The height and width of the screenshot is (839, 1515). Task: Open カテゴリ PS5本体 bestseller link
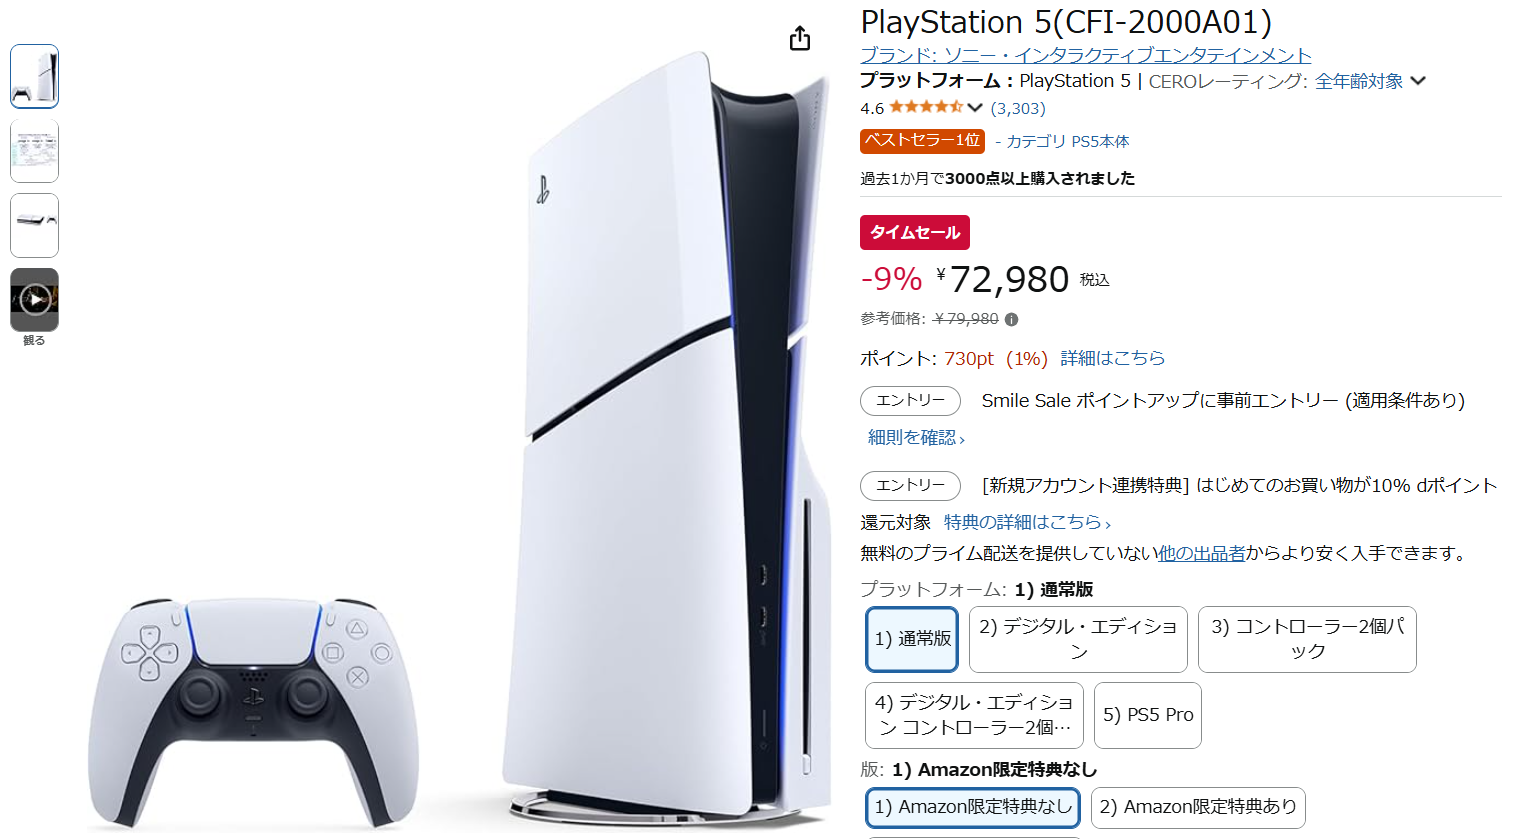pyautogui.click(x=1067, y=141)
